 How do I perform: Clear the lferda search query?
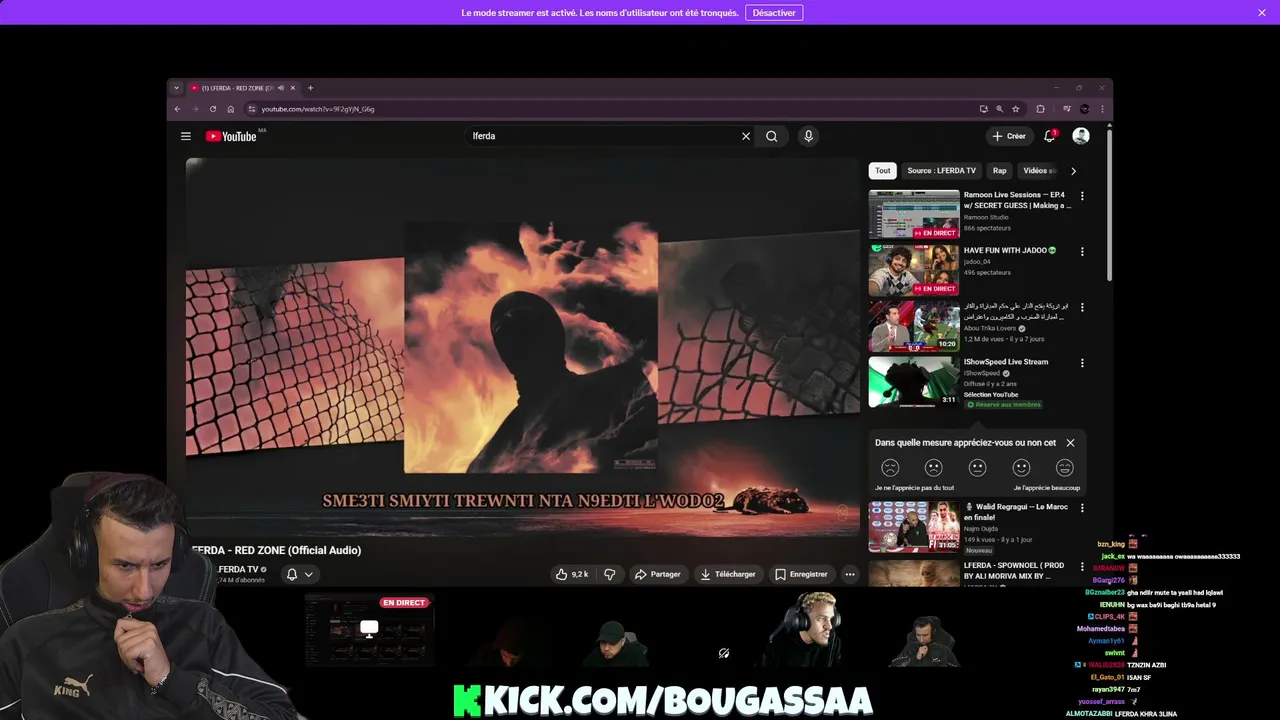746,136
